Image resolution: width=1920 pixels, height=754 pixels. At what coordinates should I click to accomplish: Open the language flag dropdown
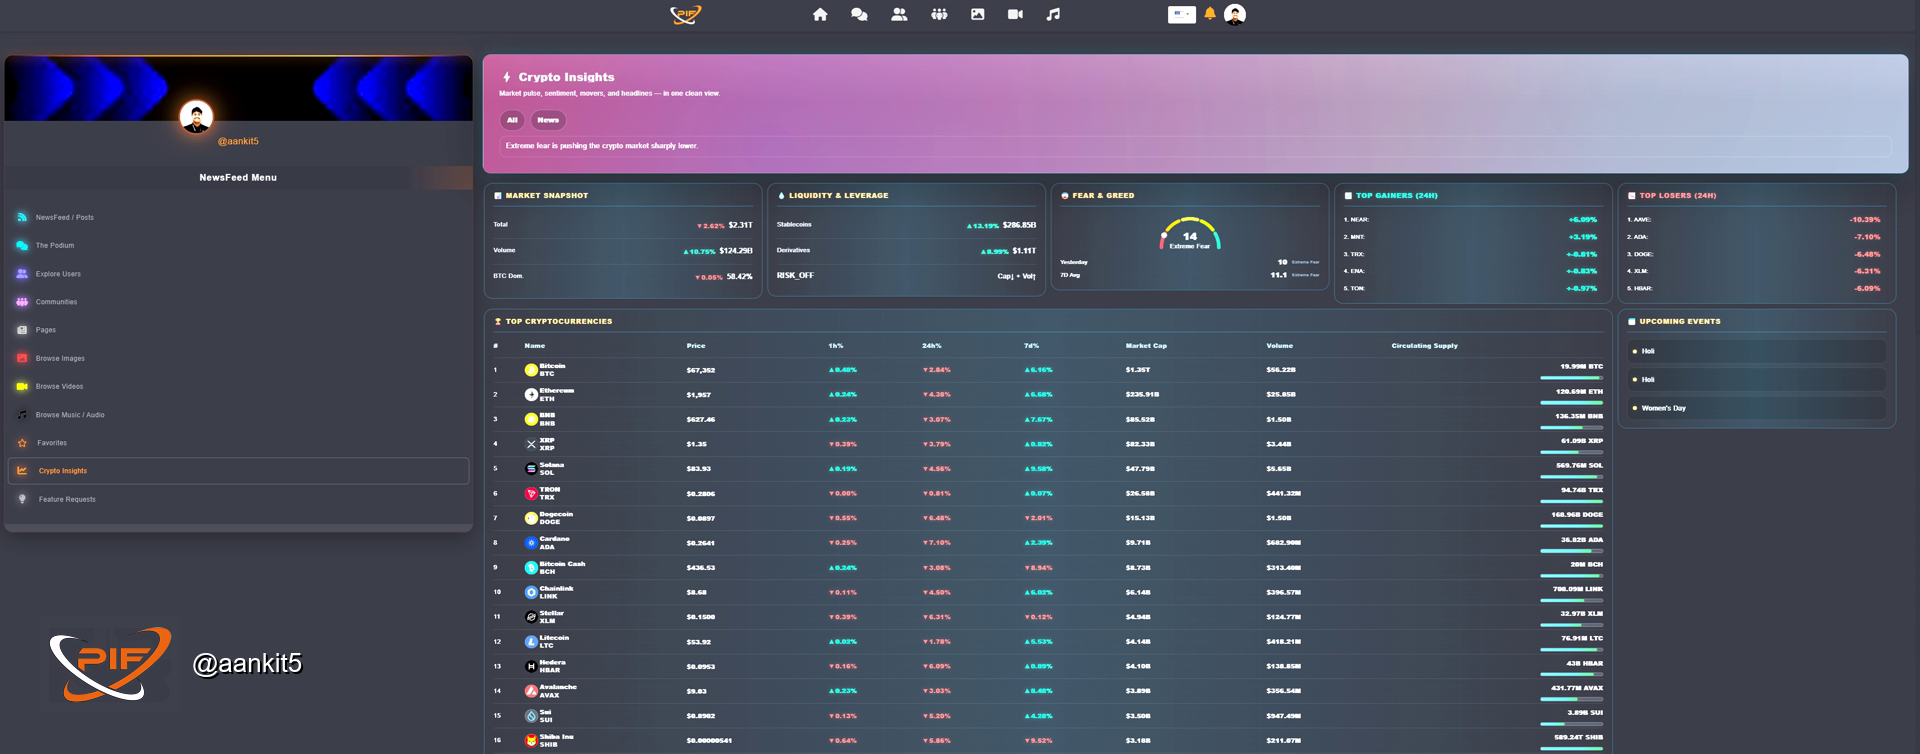tap(1181, 15)
